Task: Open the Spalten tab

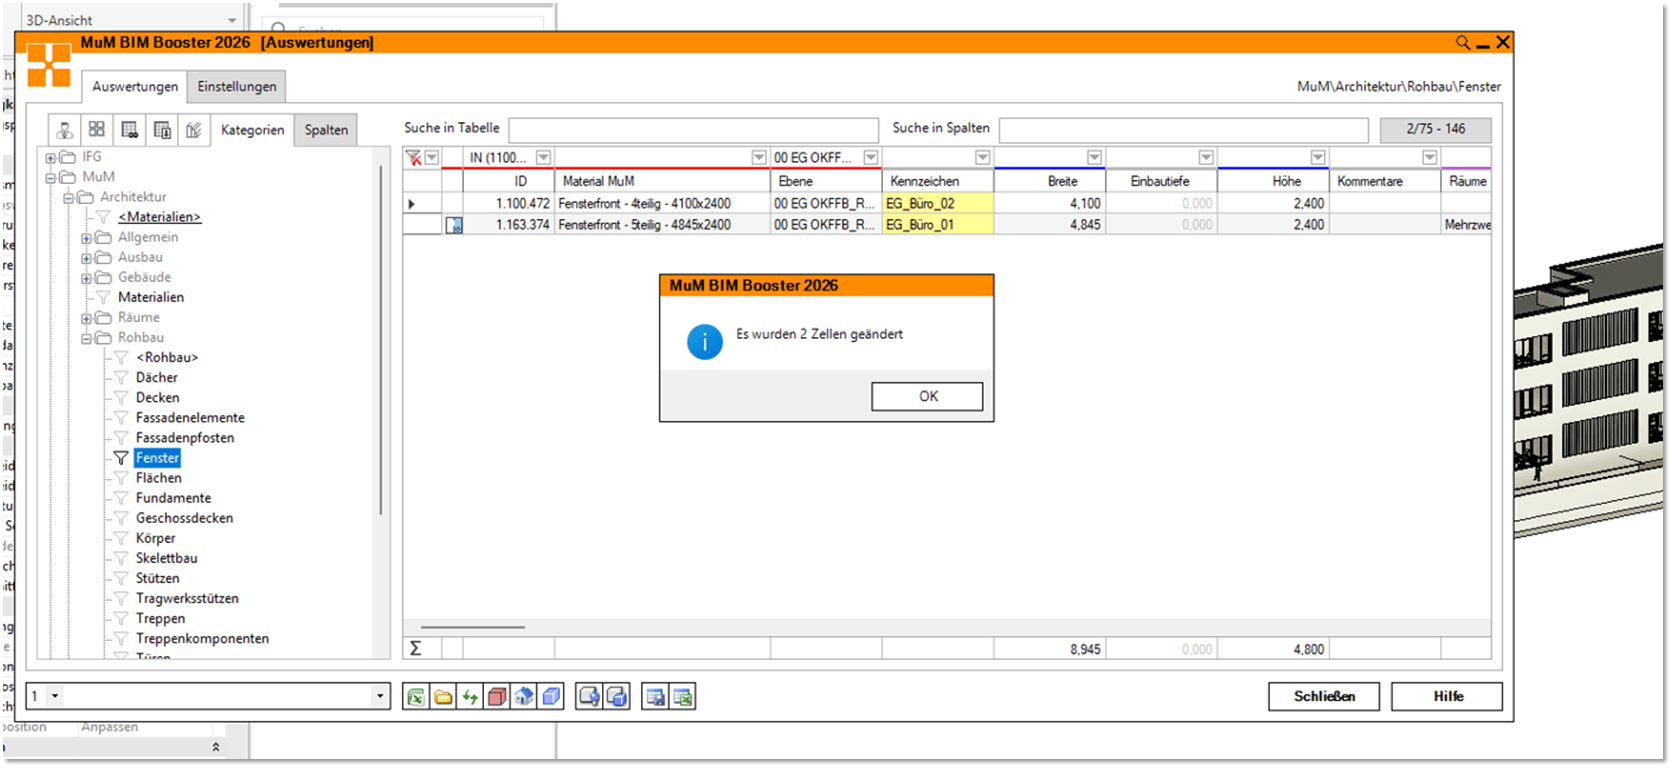Action: tap(326, 130)
